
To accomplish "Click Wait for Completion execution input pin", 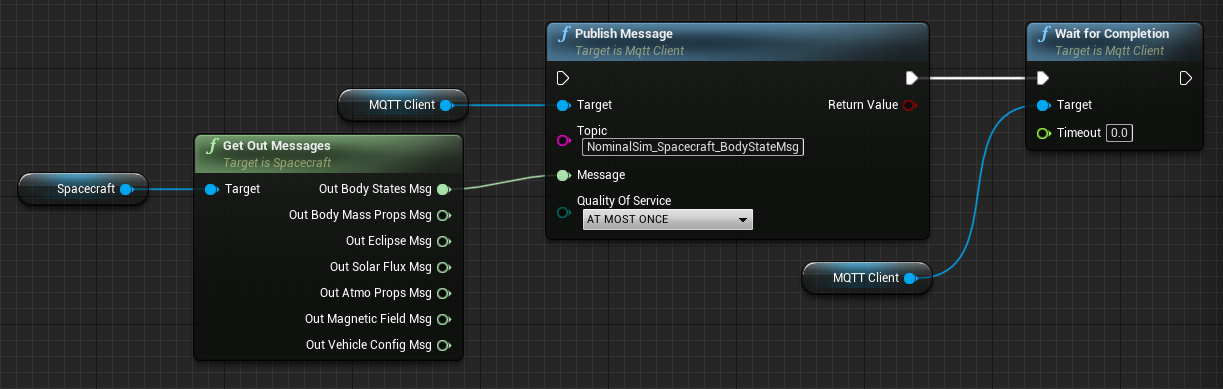I will (1043, 78).
